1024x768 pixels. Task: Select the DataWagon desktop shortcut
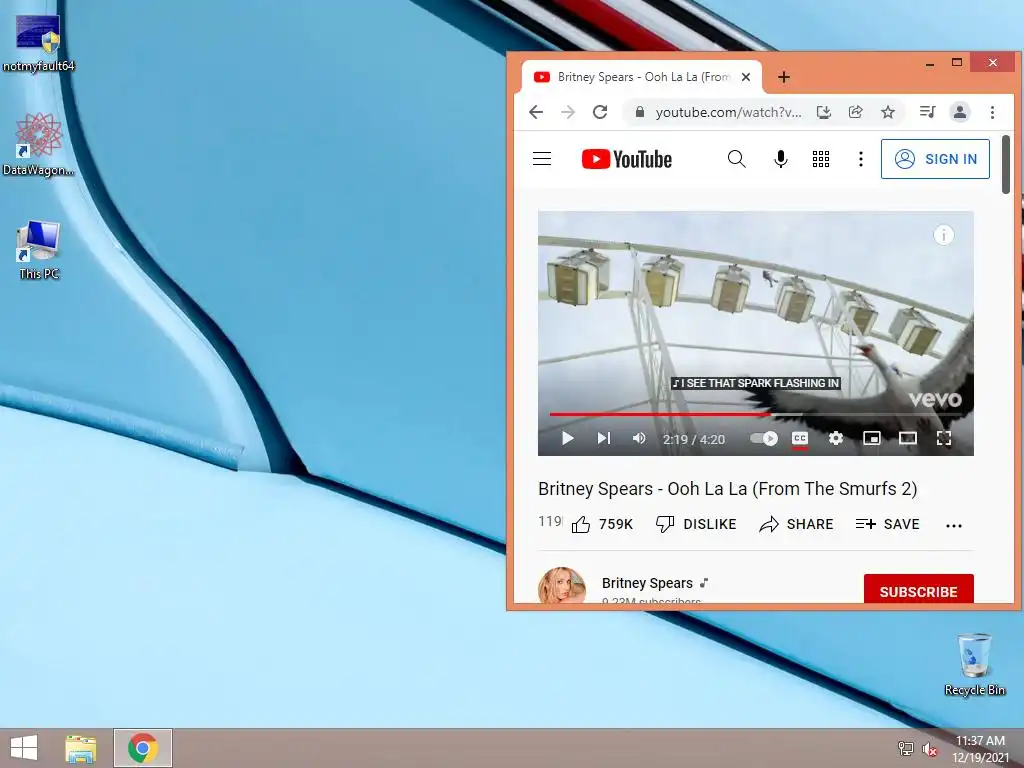(39, 144)
